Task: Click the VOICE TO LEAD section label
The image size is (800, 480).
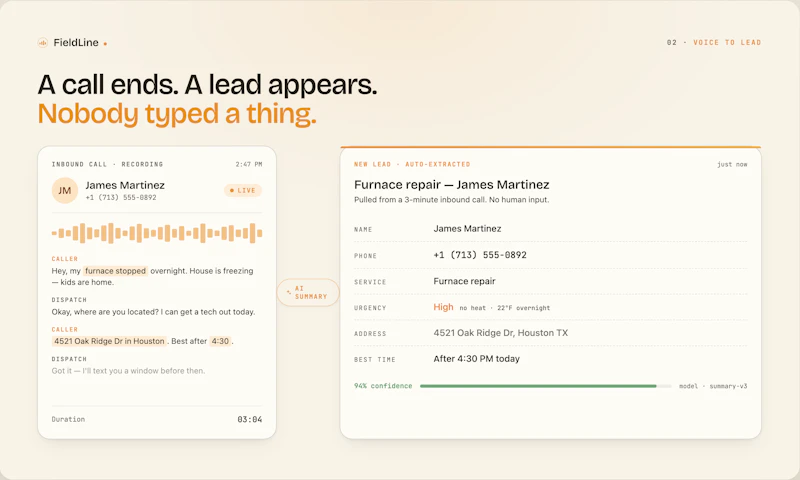Action: (x=727, y=42)
